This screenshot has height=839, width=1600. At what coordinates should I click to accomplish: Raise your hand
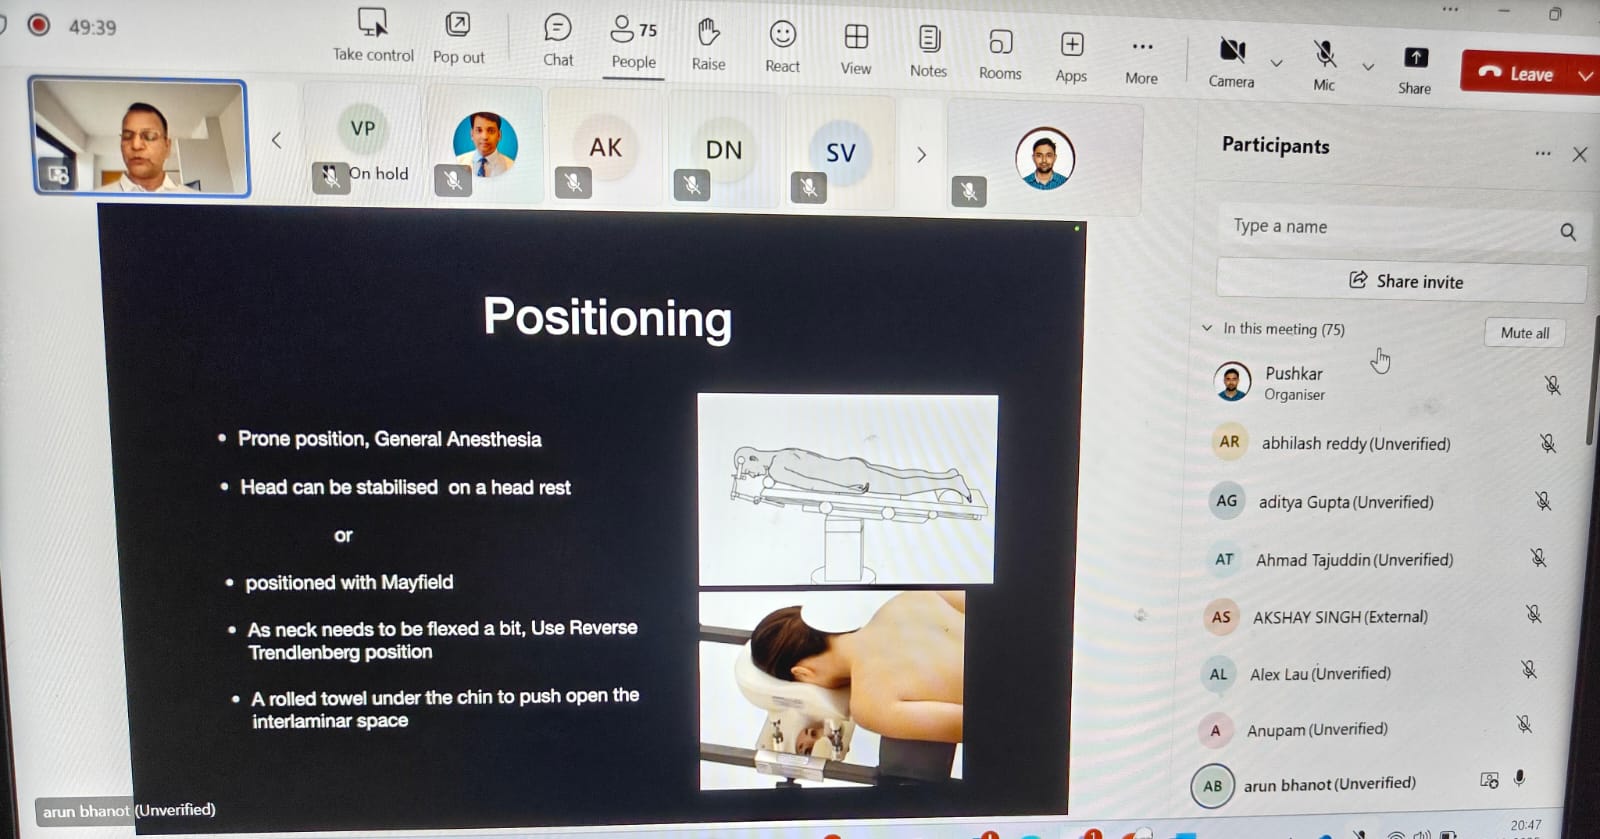[708, 44]
